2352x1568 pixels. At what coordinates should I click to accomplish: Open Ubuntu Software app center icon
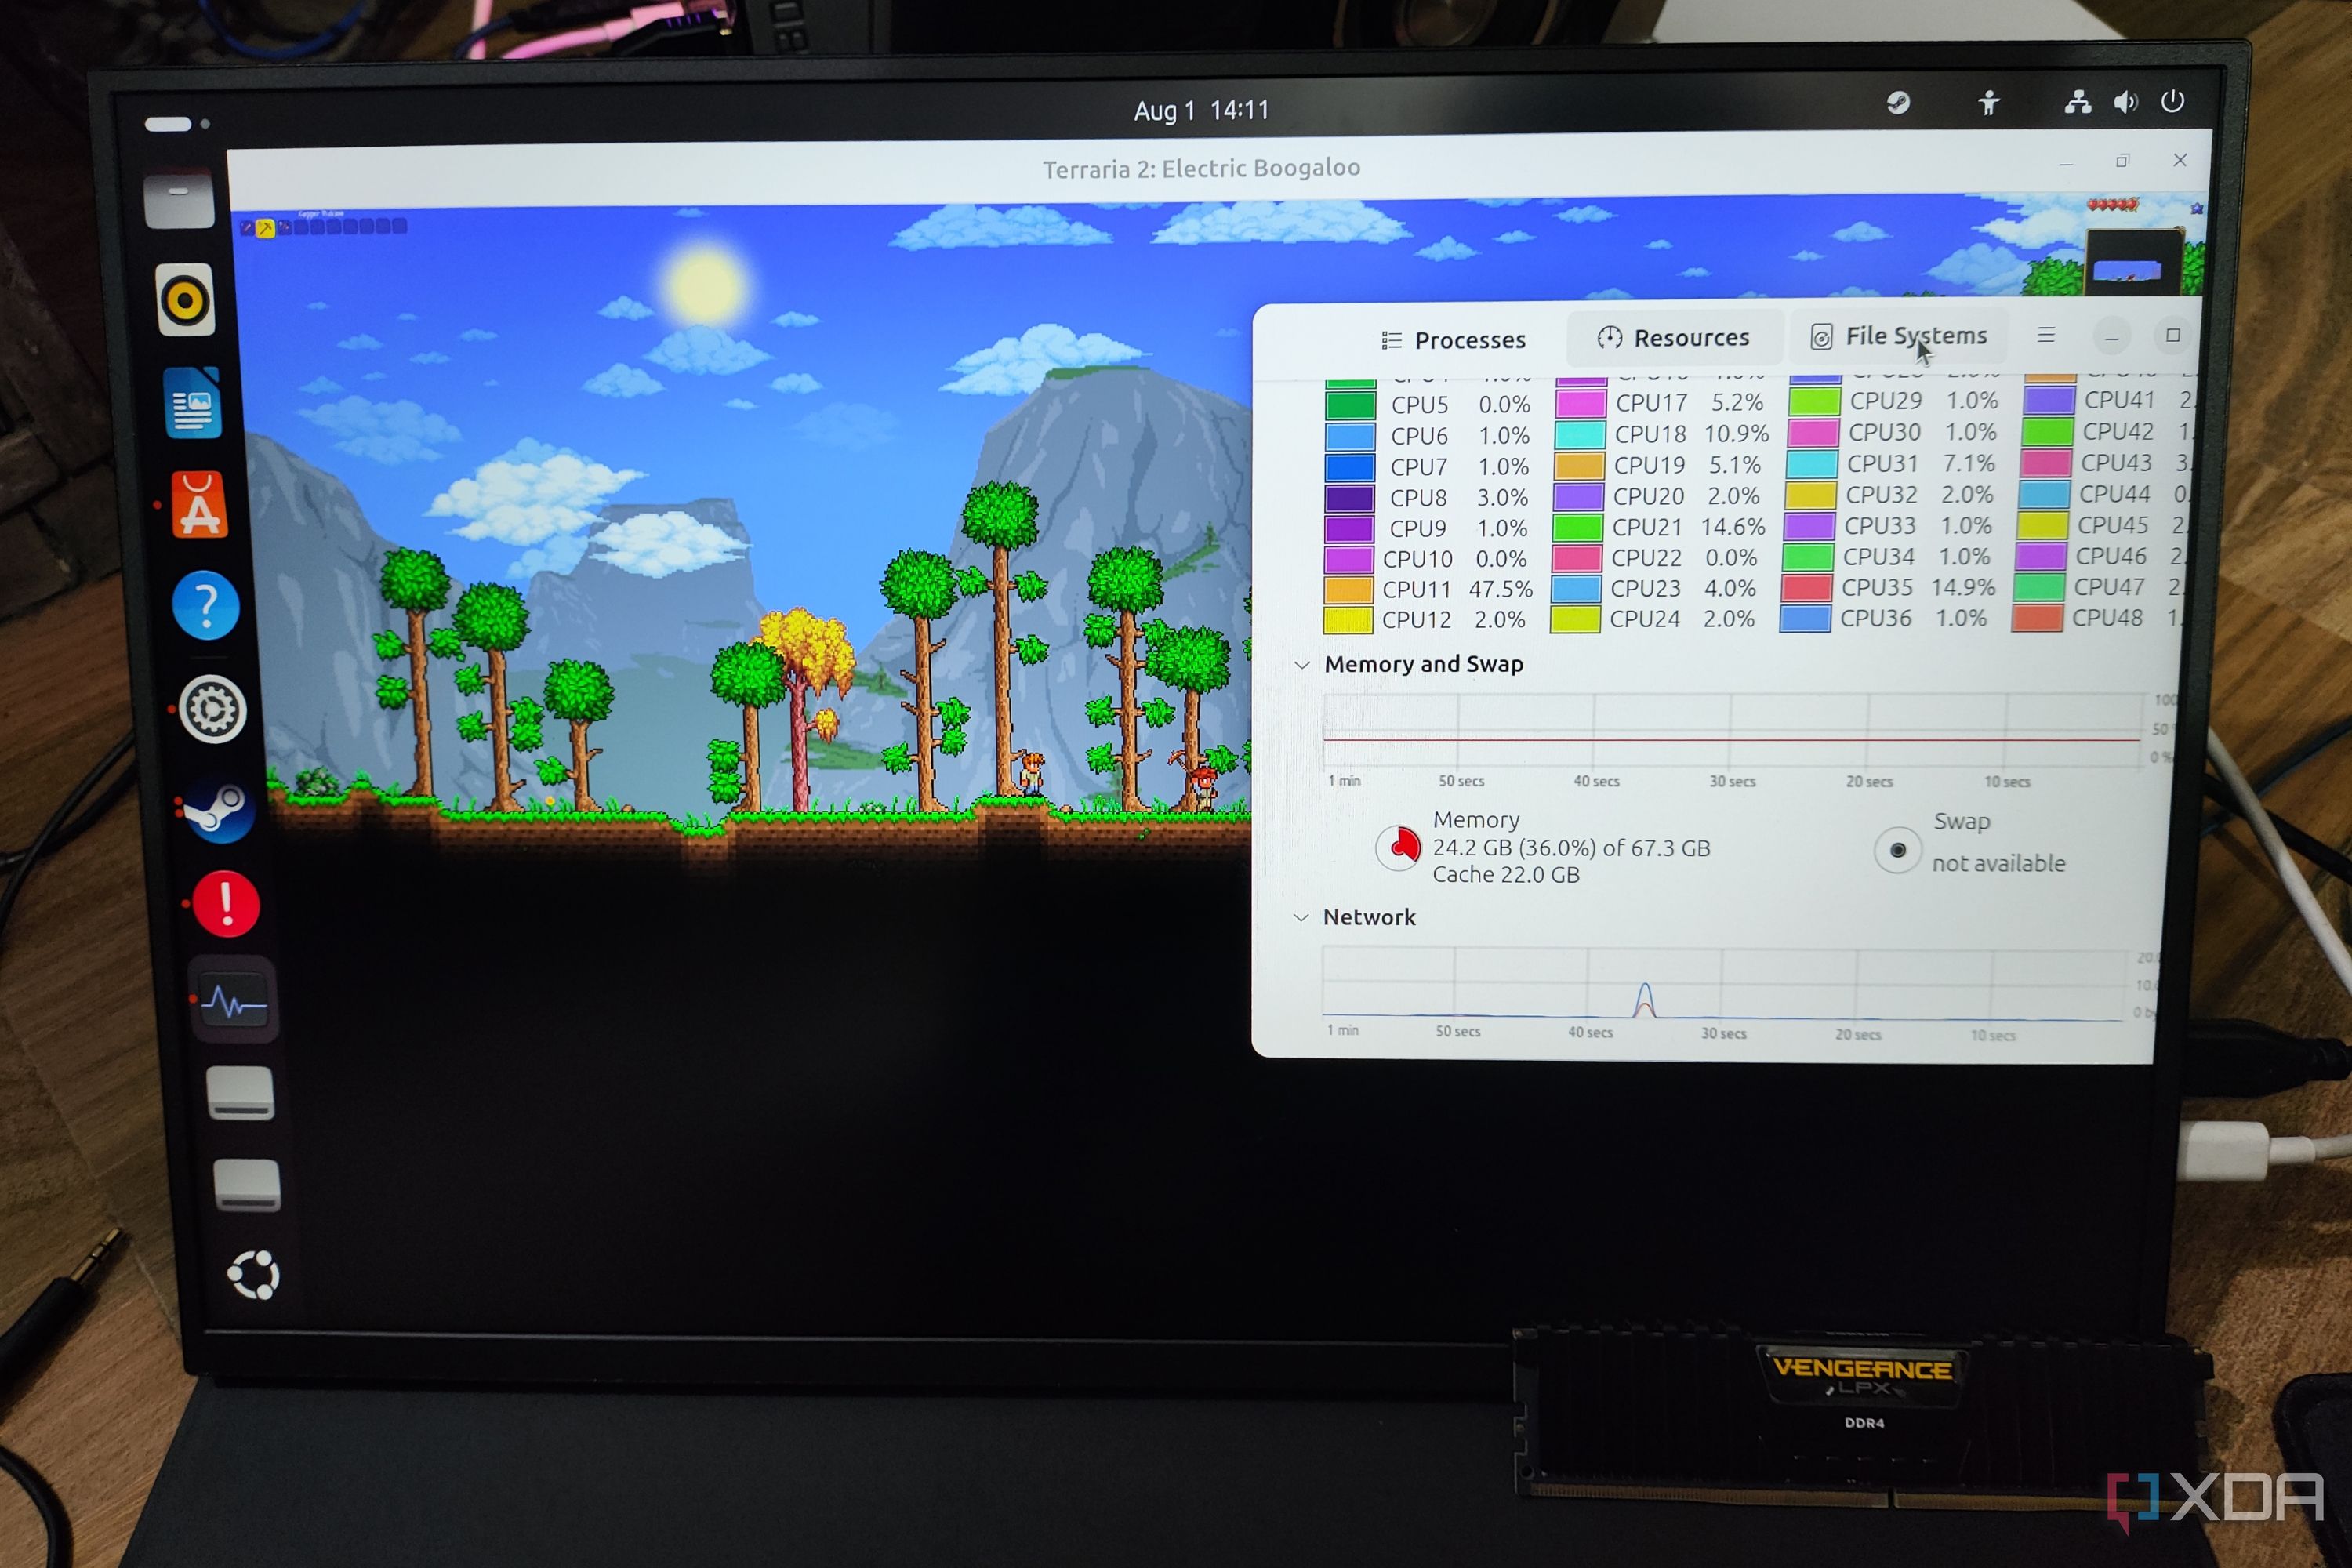199,505
